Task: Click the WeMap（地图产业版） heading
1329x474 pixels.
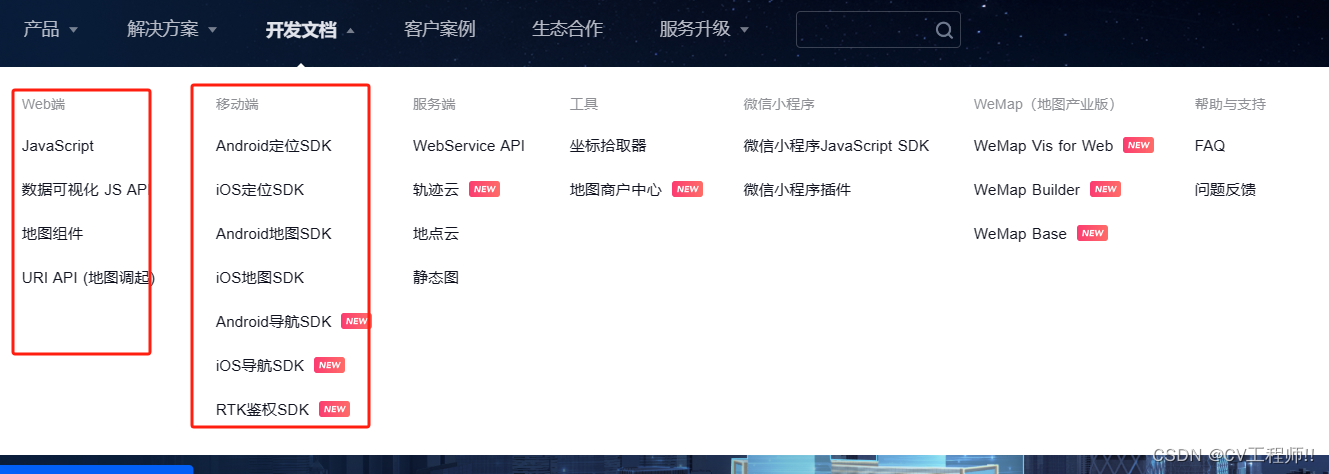Action: (1044, 104)
